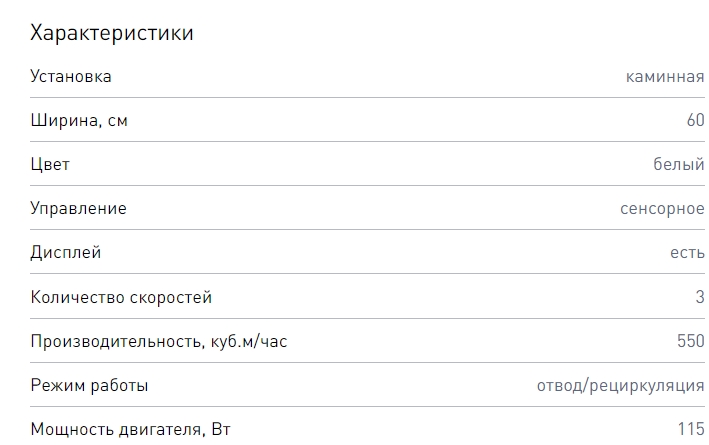709x445 pixels.
Task: Select the speed count value 3
Action: tap(699, 297)
